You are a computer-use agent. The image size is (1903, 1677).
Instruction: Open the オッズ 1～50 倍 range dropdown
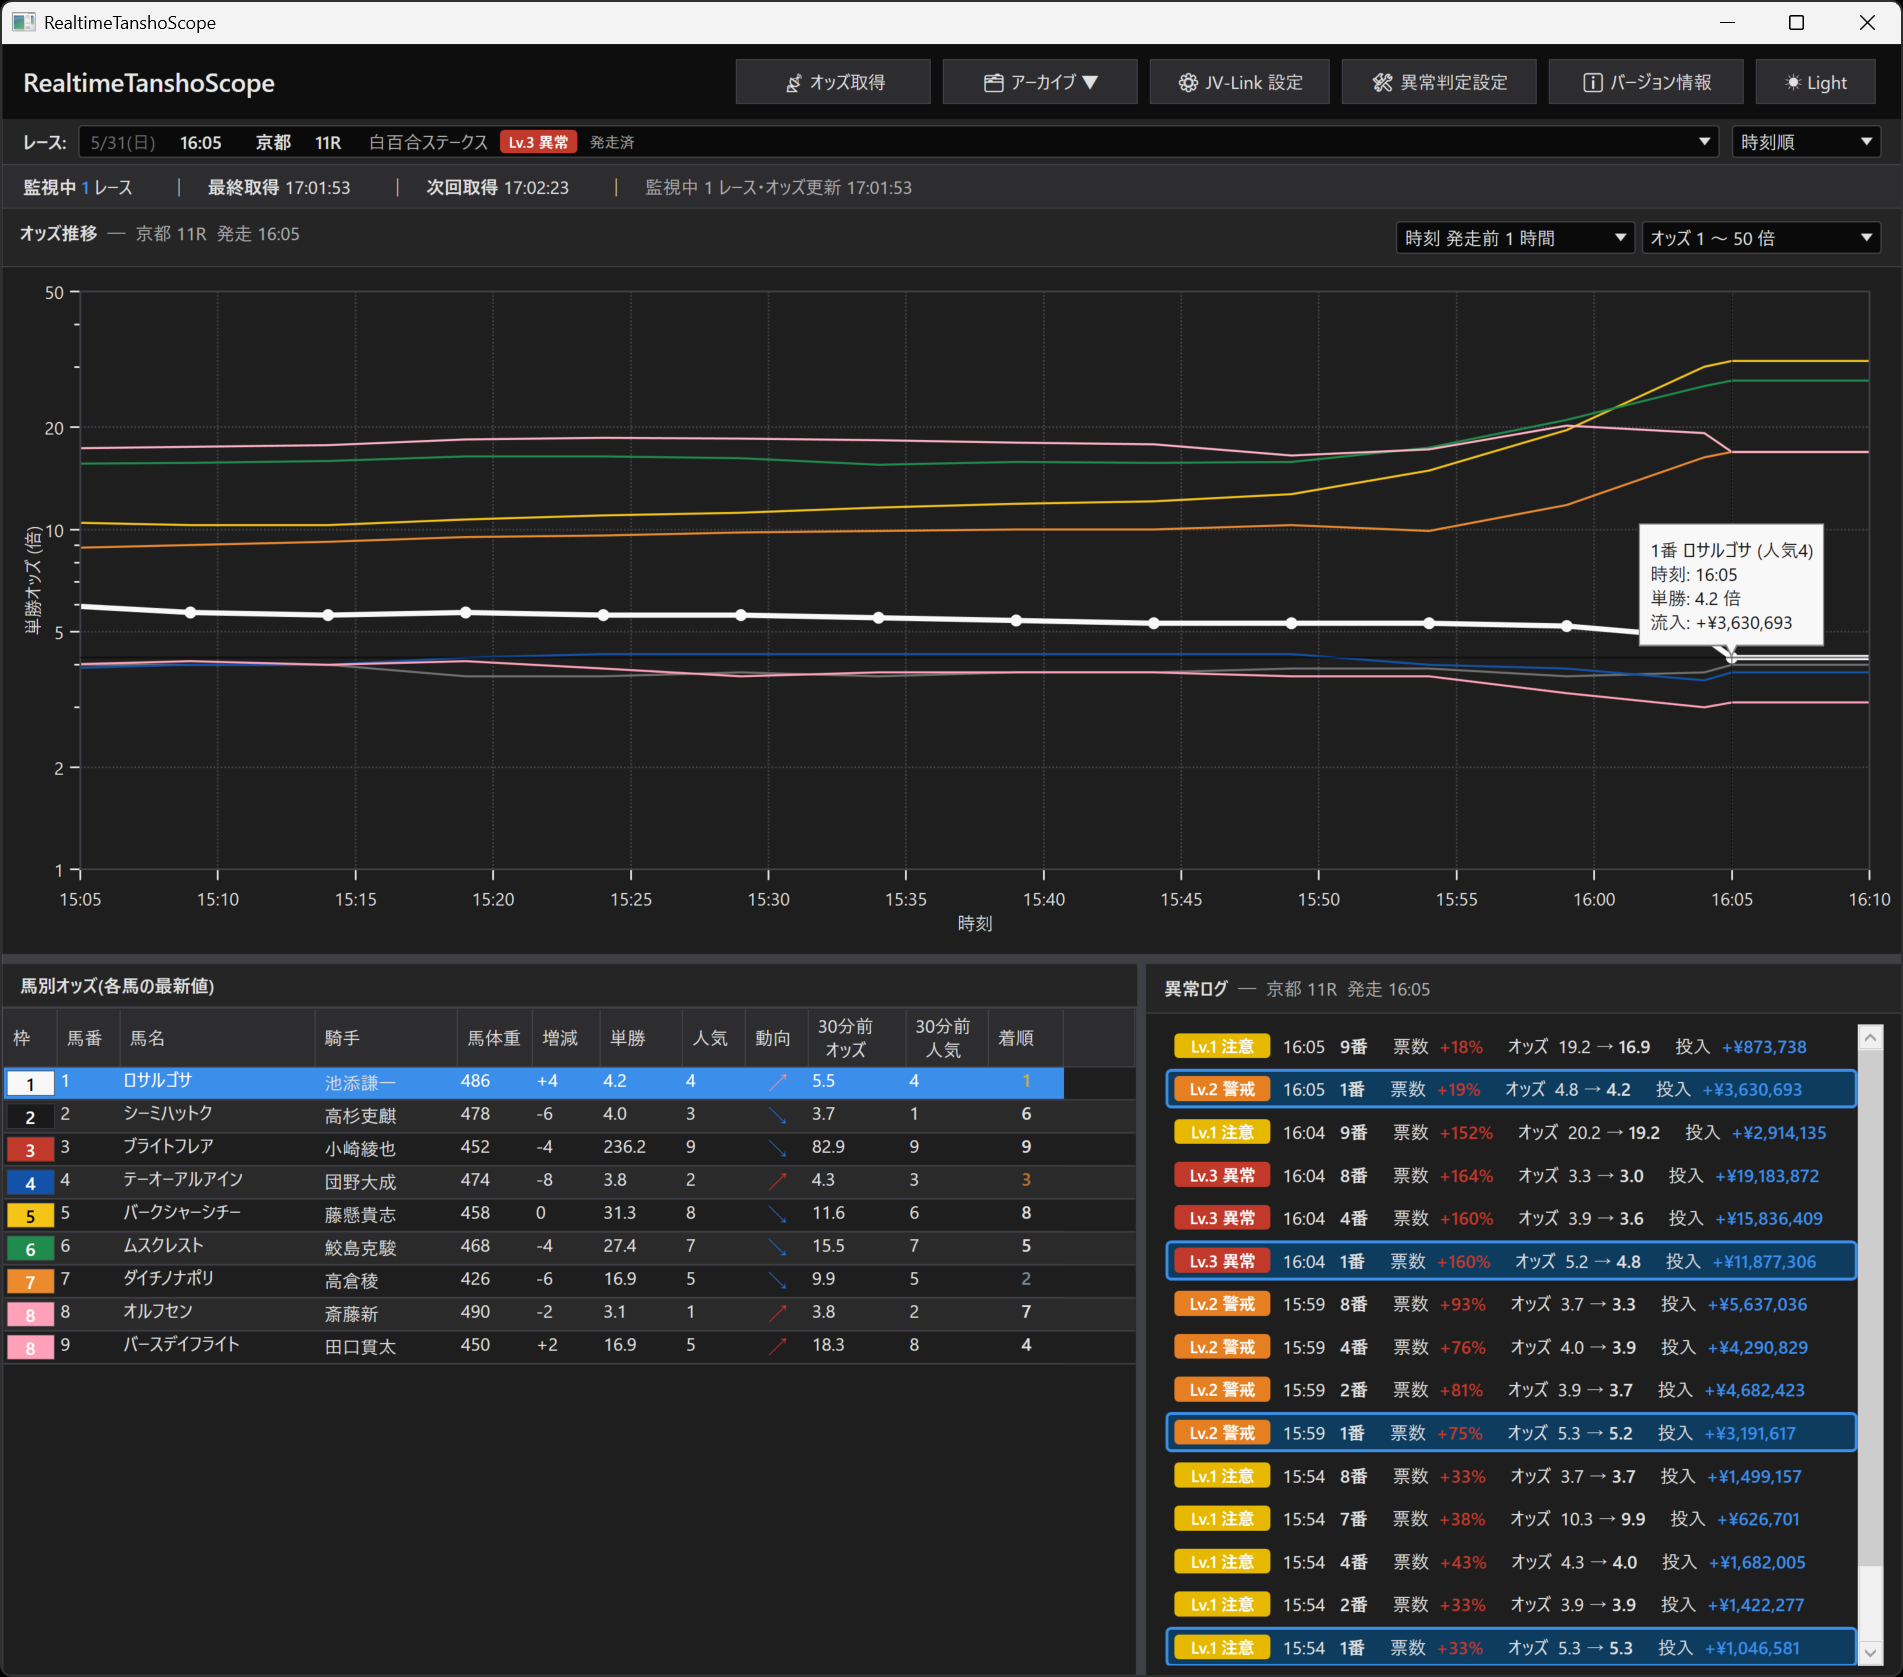pos(1761,238)
